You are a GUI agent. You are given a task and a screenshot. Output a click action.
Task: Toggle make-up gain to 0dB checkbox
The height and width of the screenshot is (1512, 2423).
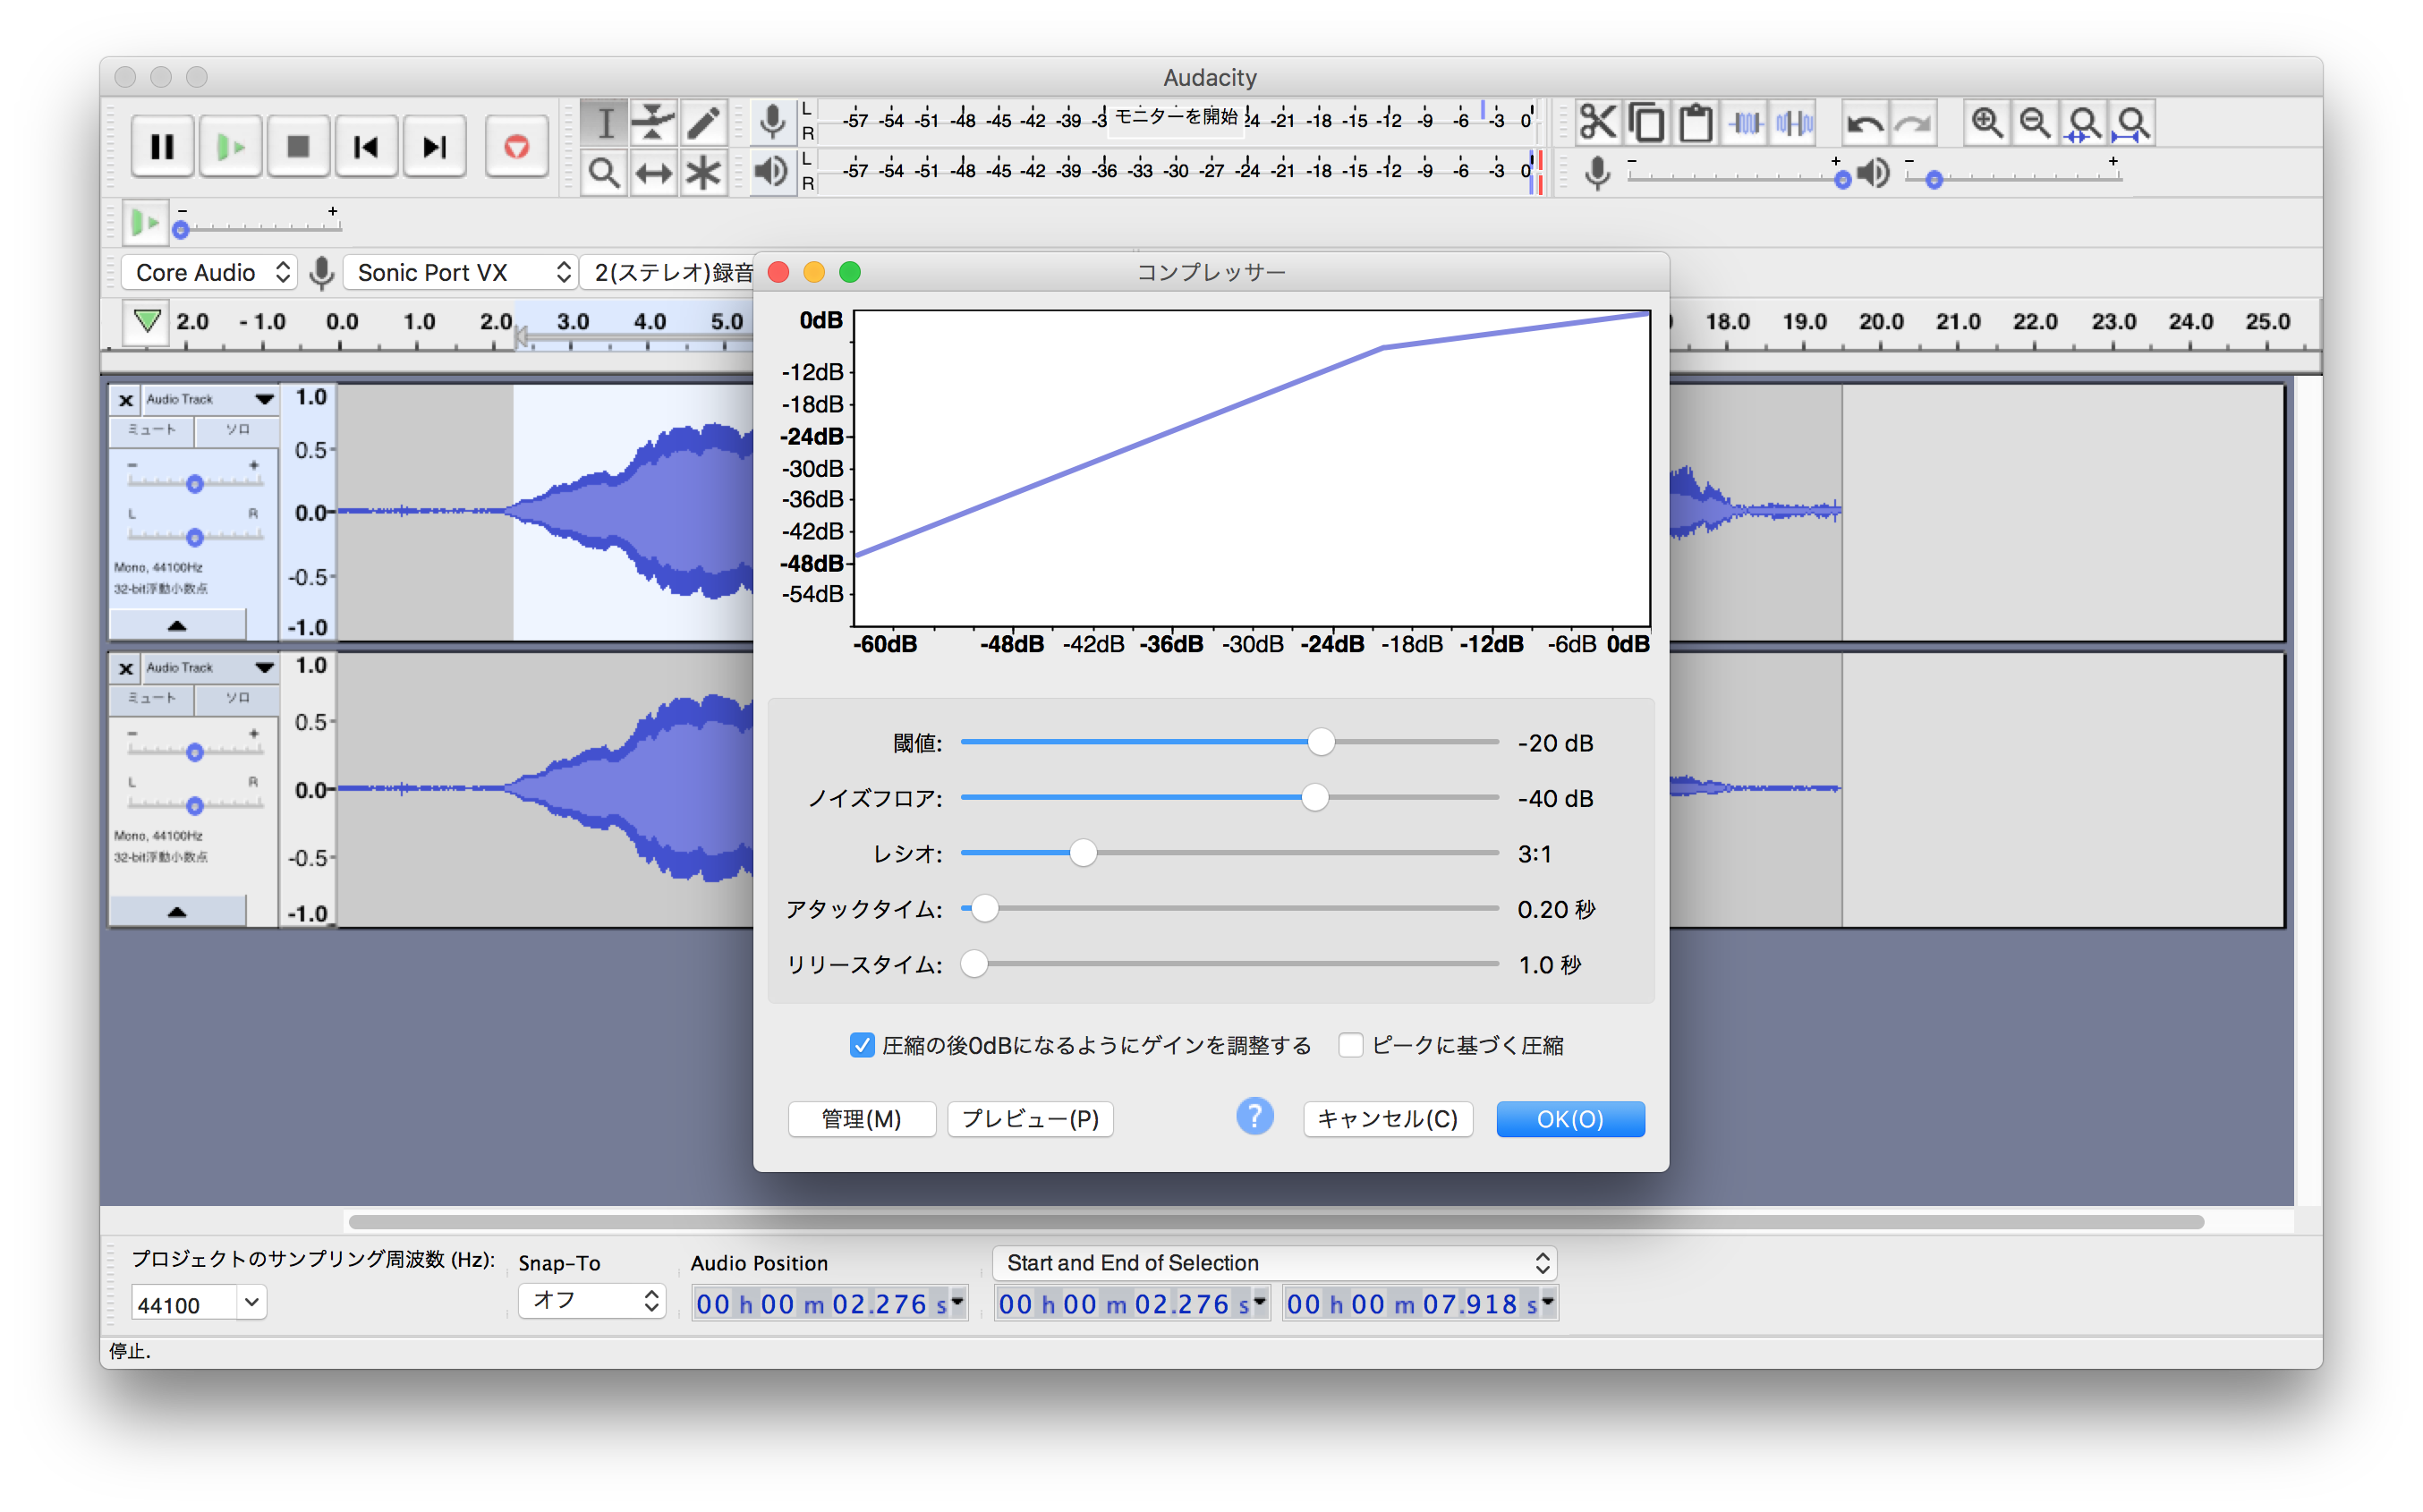tap(861, 1045)
